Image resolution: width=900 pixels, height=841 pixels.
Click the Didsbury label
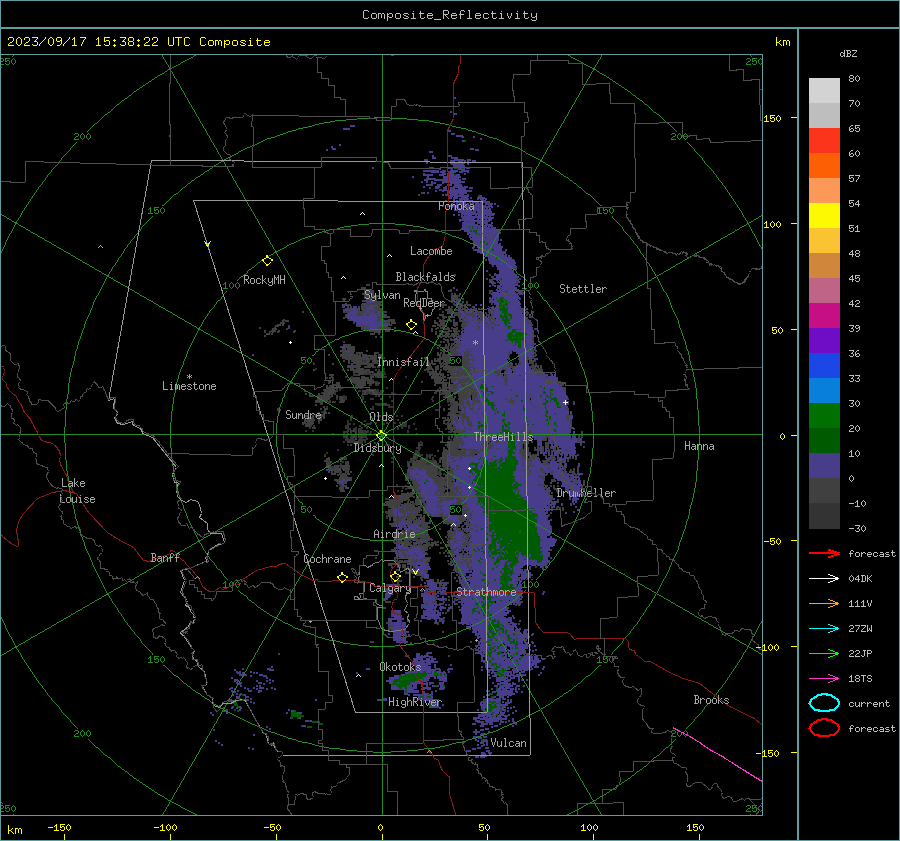(377, 448)
